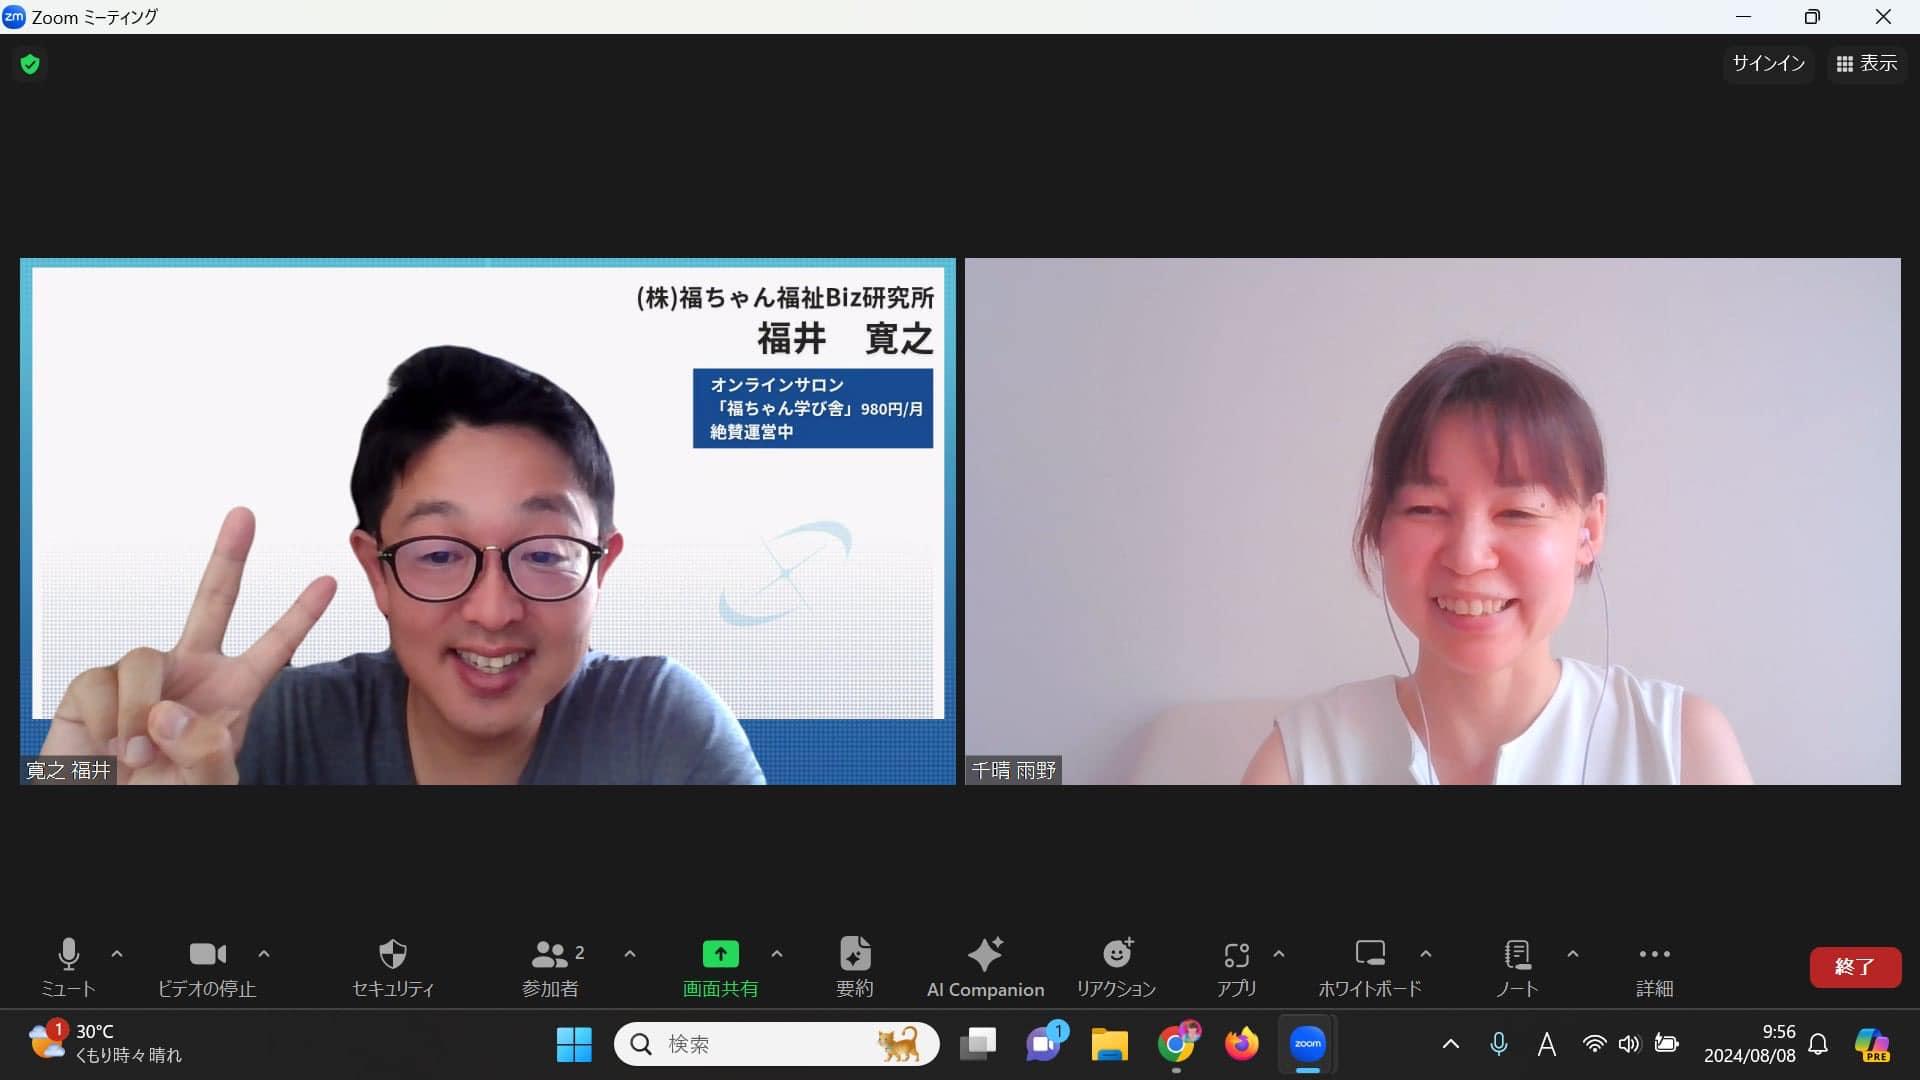Image resolution: width=1920 pixels, height=1080 pixels.
Task: Click the サインイン sign-in button
Action: pyautogui.click(x=1768, y=64)
